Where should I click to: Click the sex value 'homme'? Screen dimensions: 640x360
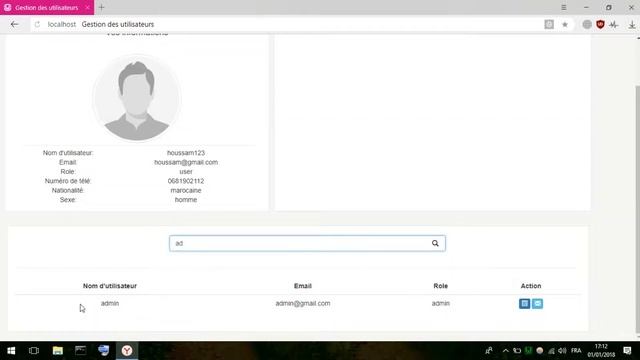(186, 200)
